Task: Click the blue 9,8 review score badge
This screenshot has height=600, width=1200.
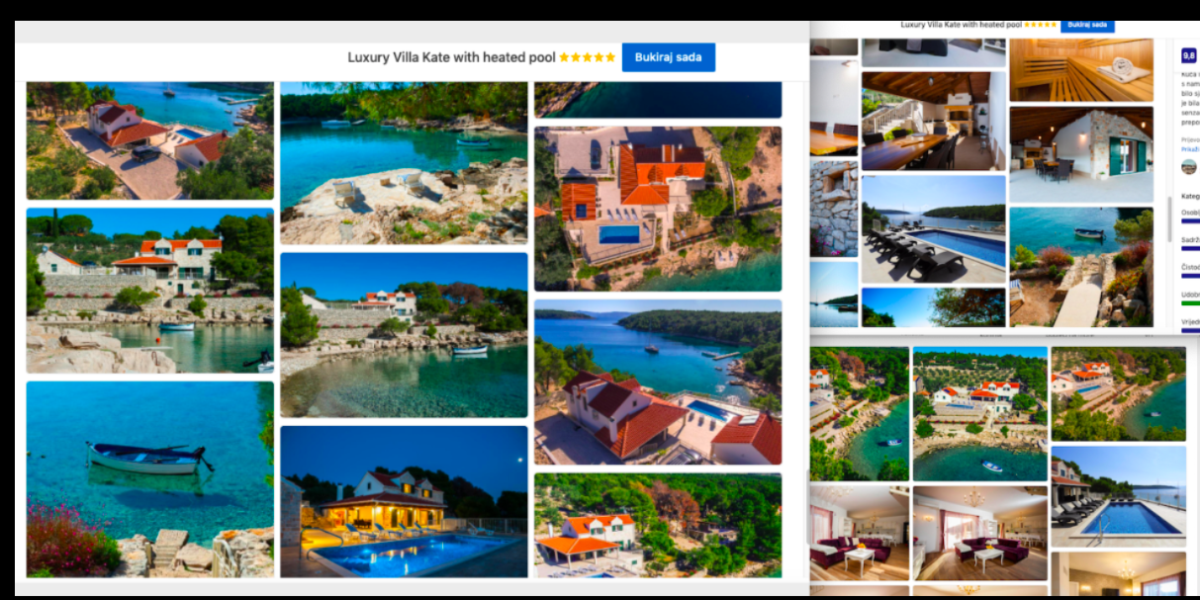Action: [1189, 56]
